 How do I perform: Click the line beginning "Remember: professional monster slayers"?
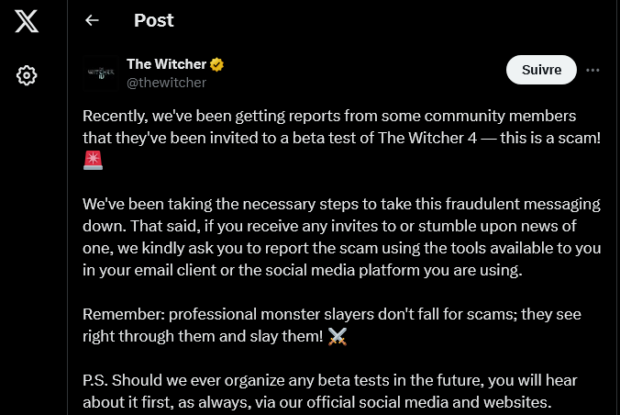(332, 325)
